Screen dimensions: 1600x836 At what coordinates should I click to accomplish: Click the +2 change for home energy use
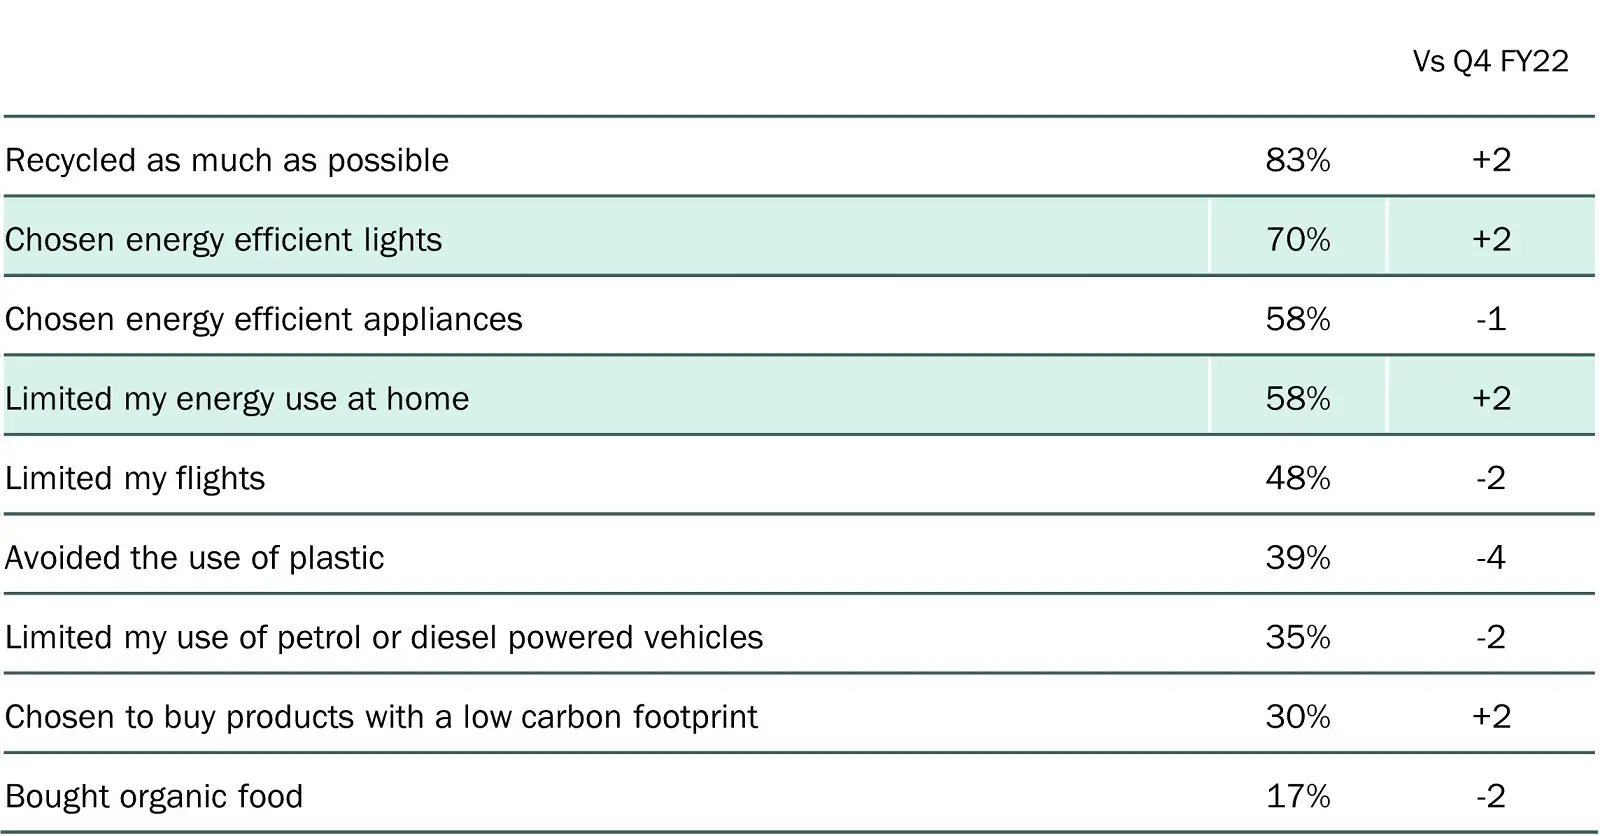1491,399
